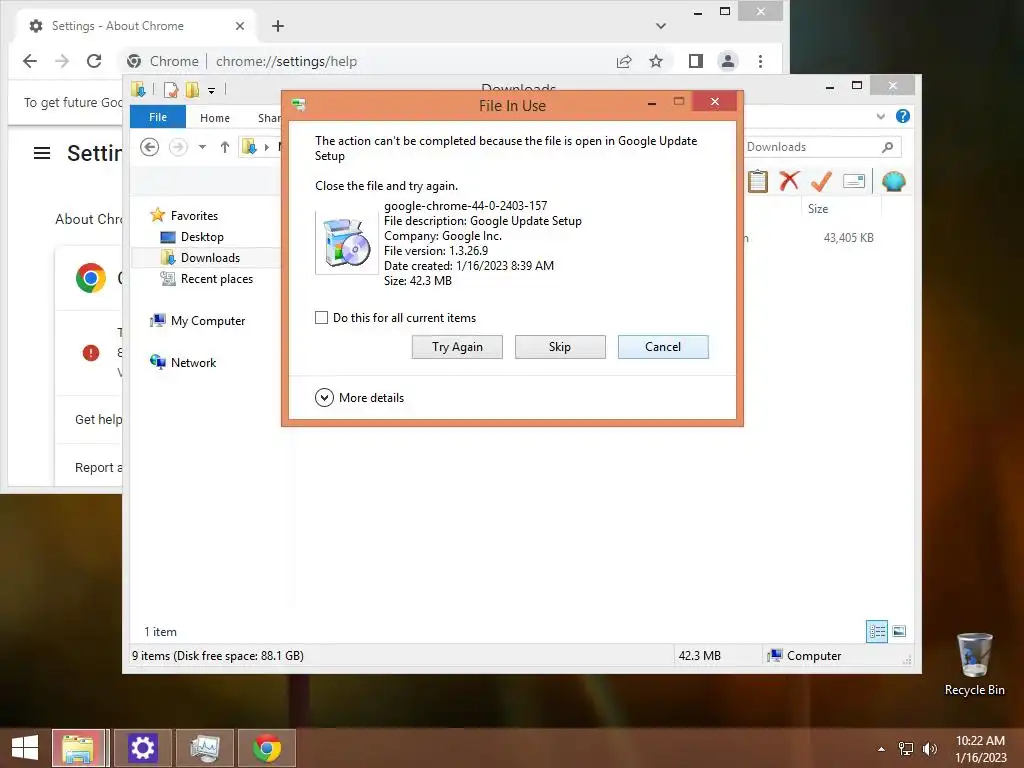Close the Settings - About Chrome tab
The height and width of the screenshot is (768, 1024).
[240, 26]
